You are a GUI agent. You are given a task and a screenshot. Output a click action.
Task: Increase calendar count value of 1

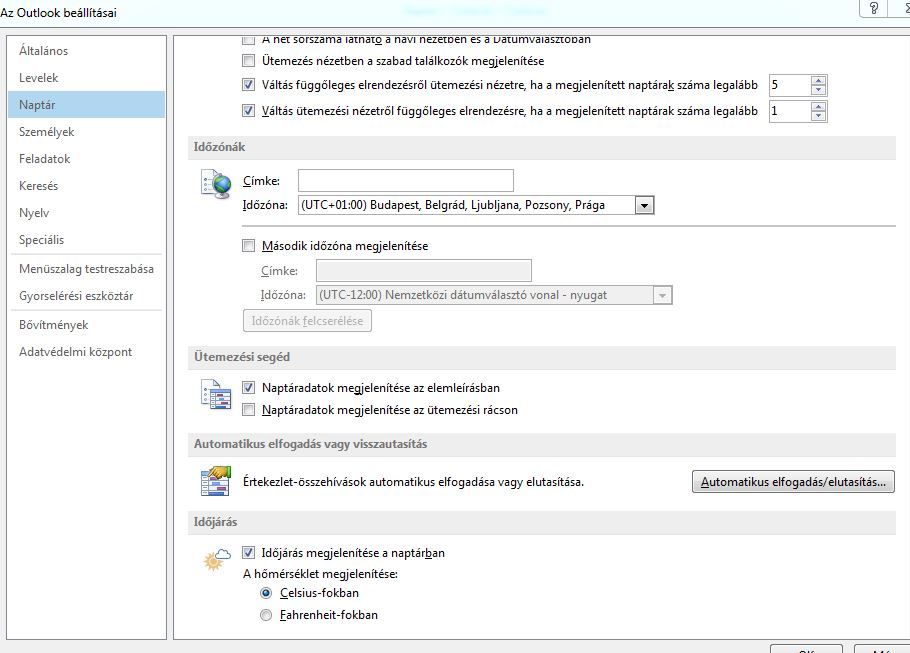818,106
